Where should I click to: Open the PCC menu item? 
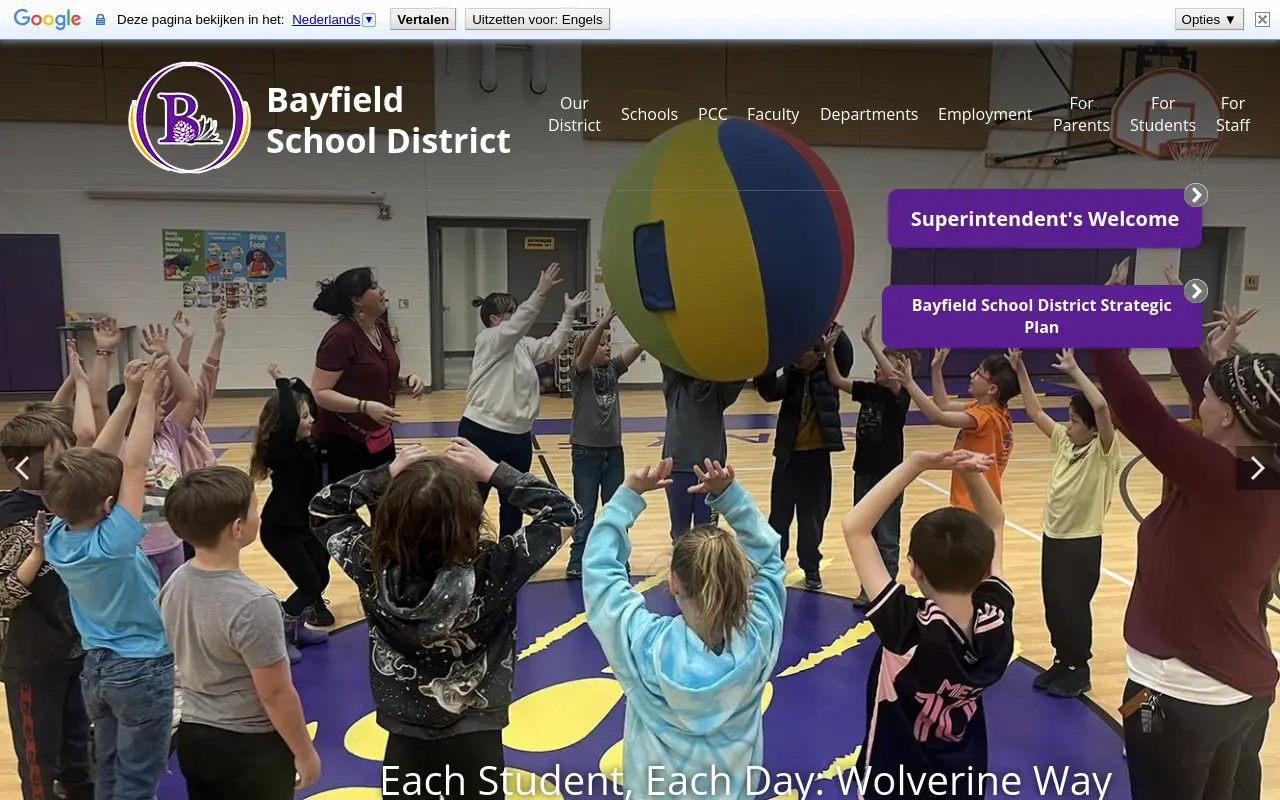[x=713, y=114]
